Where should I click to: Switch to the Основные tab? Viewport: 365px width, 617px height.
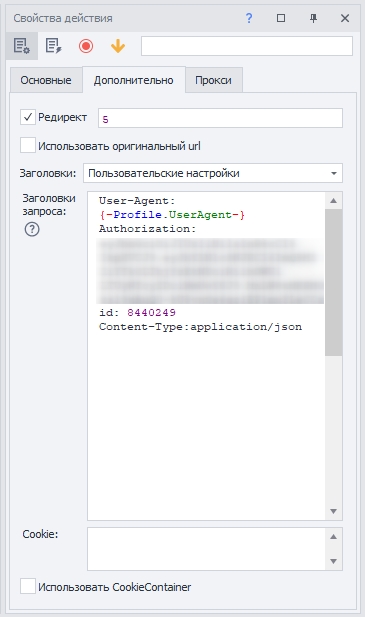coord(46,80)
